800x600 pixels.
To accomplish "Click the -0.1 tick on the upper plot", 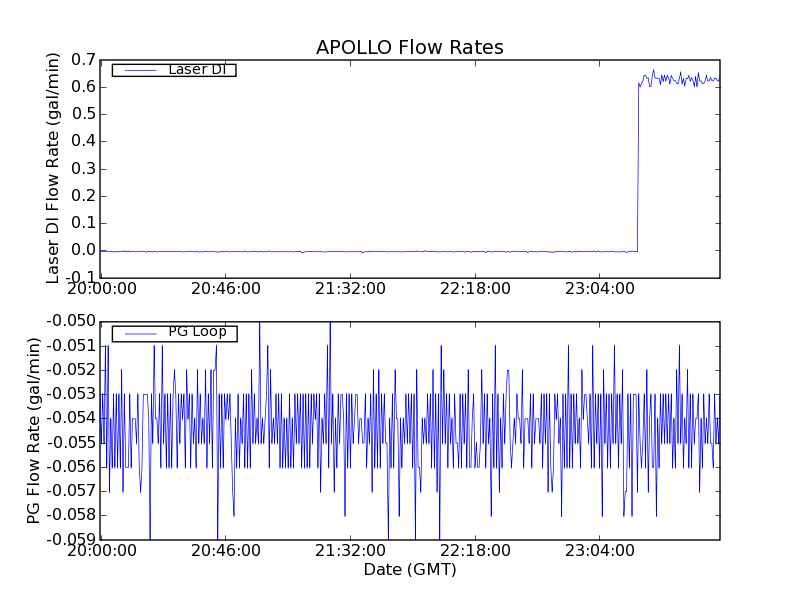I will click(79, 277).
